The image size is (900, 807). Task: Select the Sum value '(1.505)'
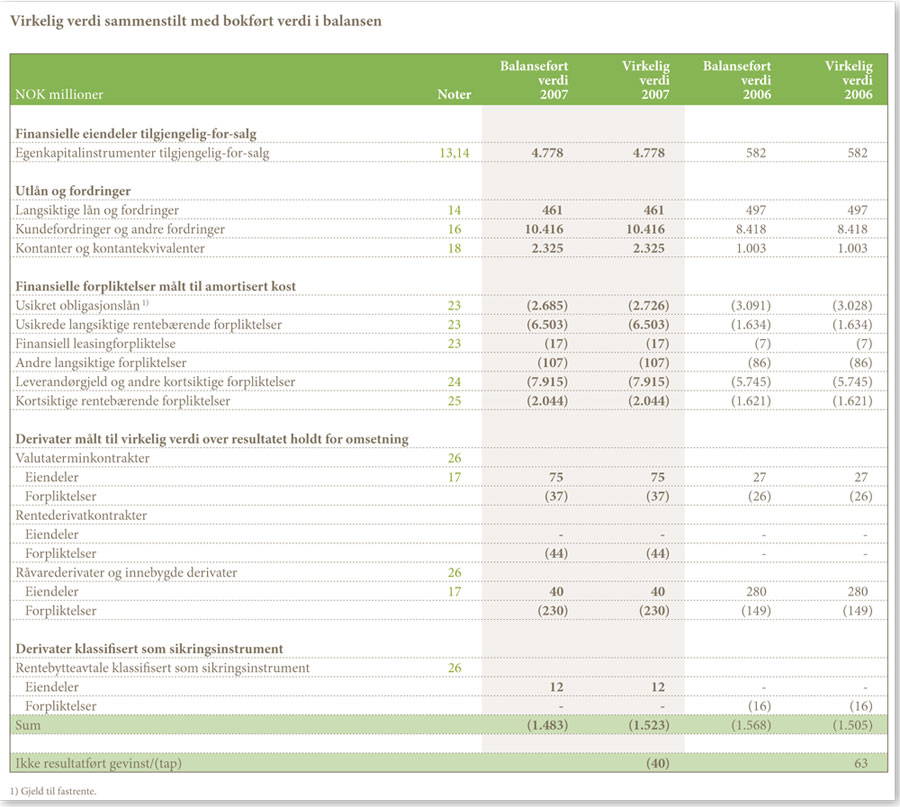(852, 725)
